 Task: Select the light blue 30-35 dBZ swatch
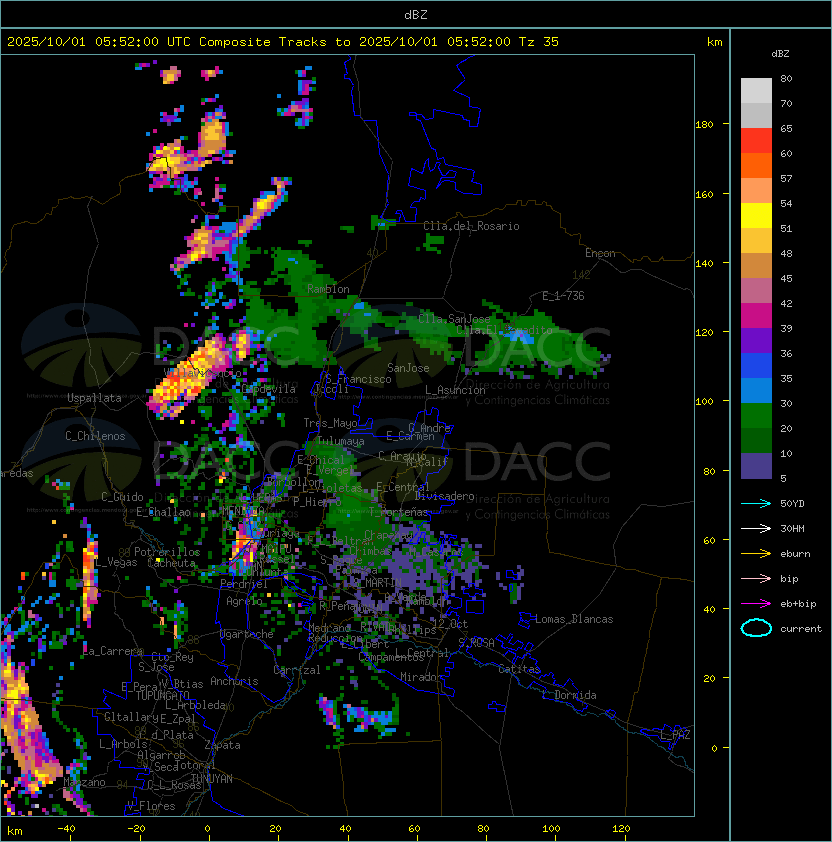[x=756, y=390]
